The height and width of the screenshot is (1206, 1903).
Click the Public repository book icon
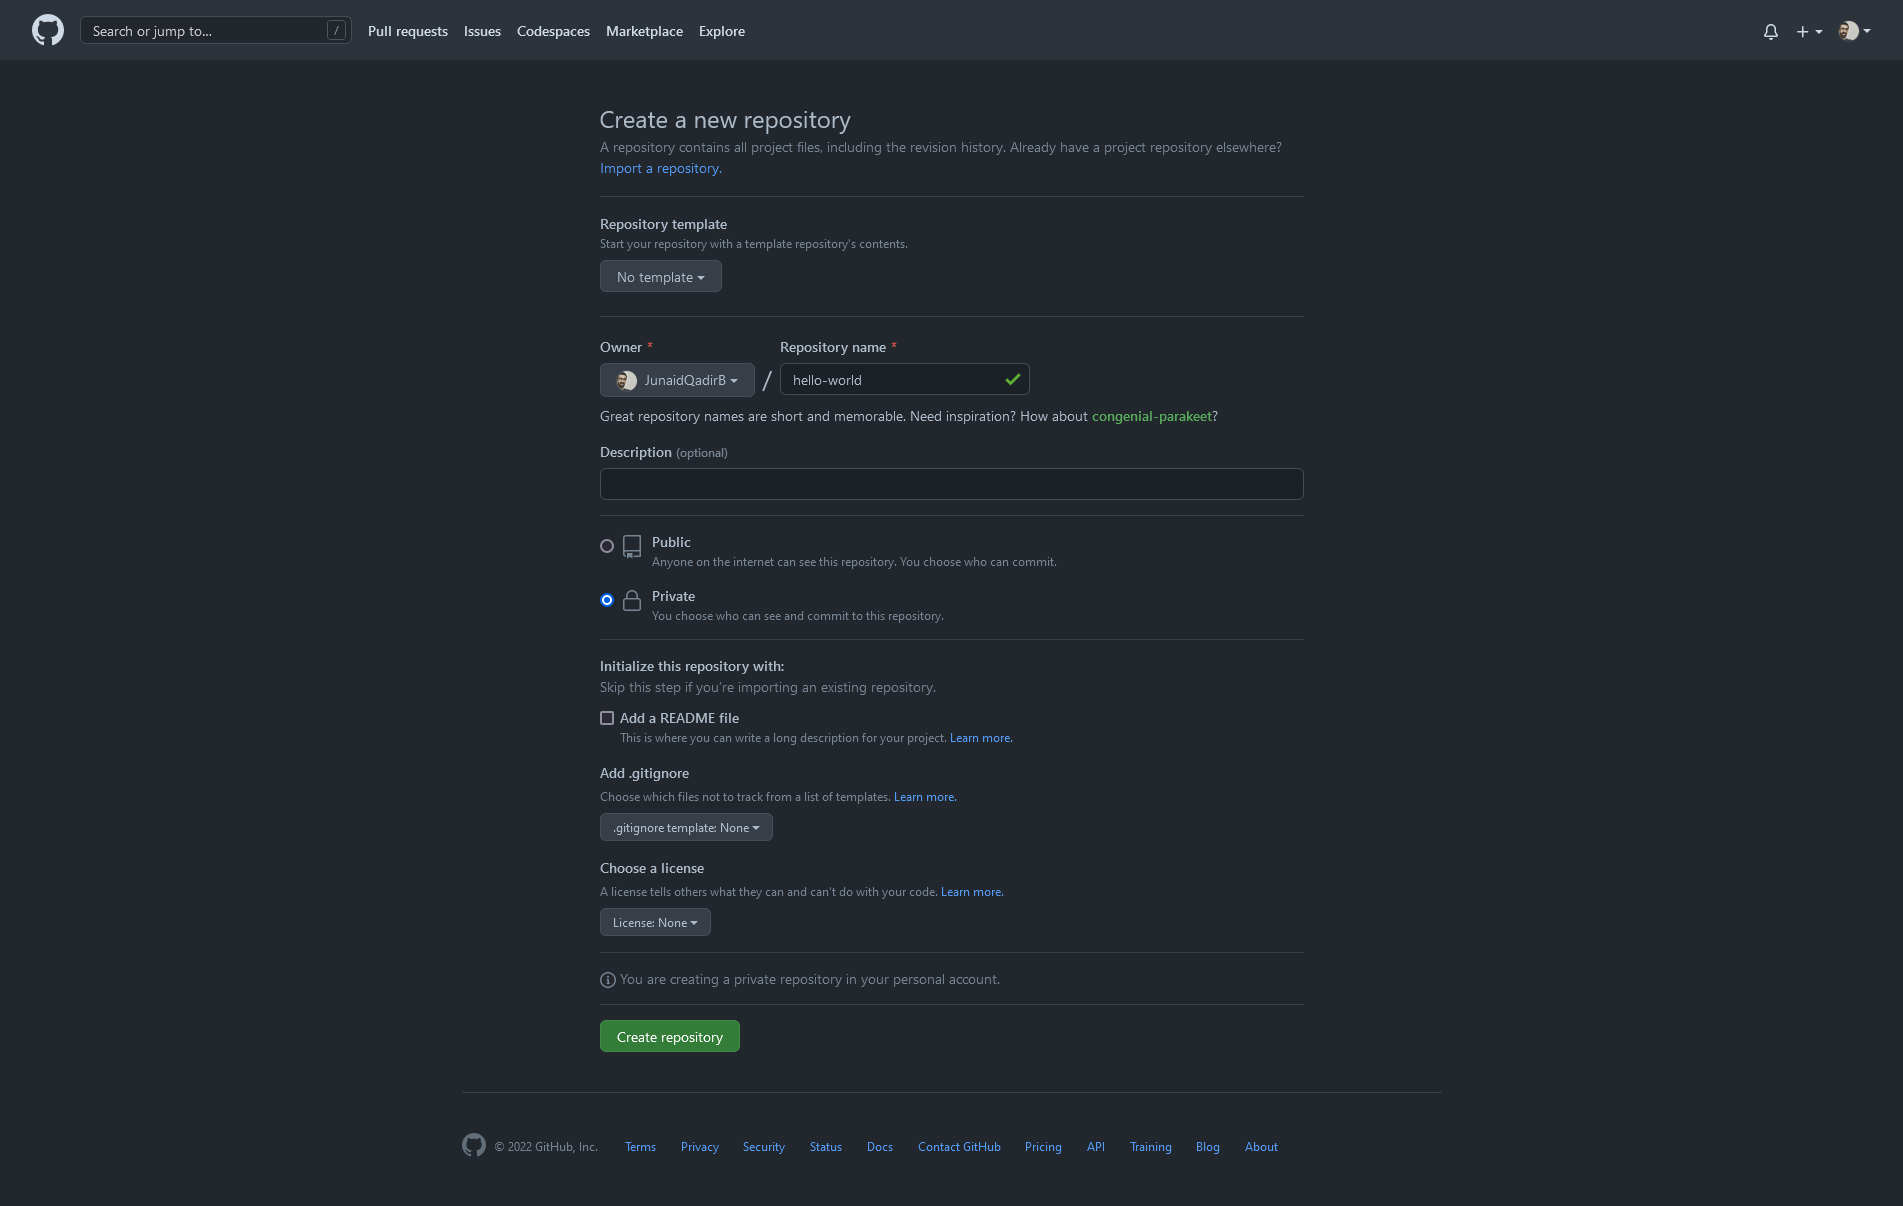pyautogui.click(x=632, y=546)
